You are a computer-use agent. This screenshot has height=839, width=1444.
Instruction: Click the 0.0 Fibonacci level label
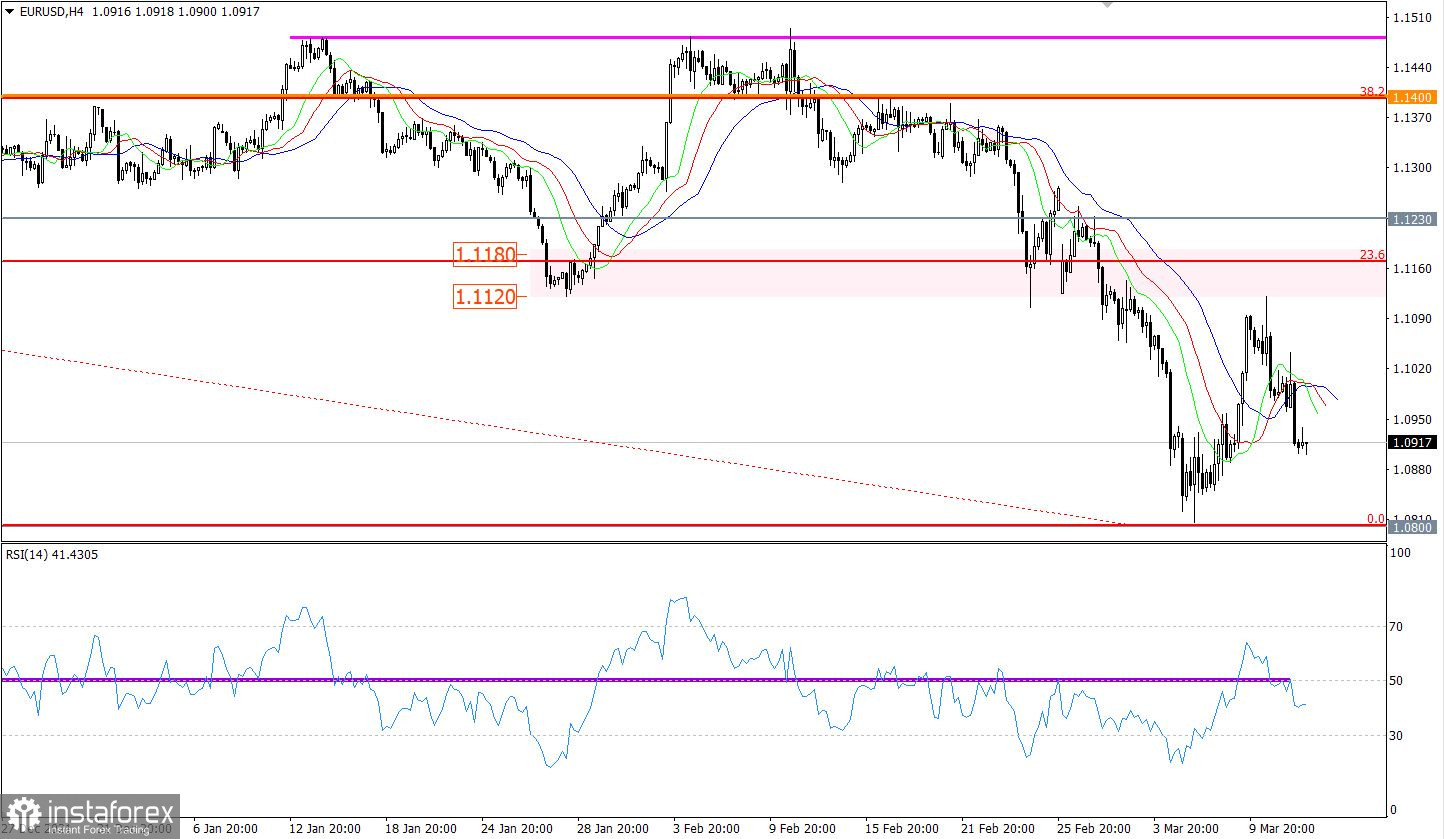(x=1376, y=519)
